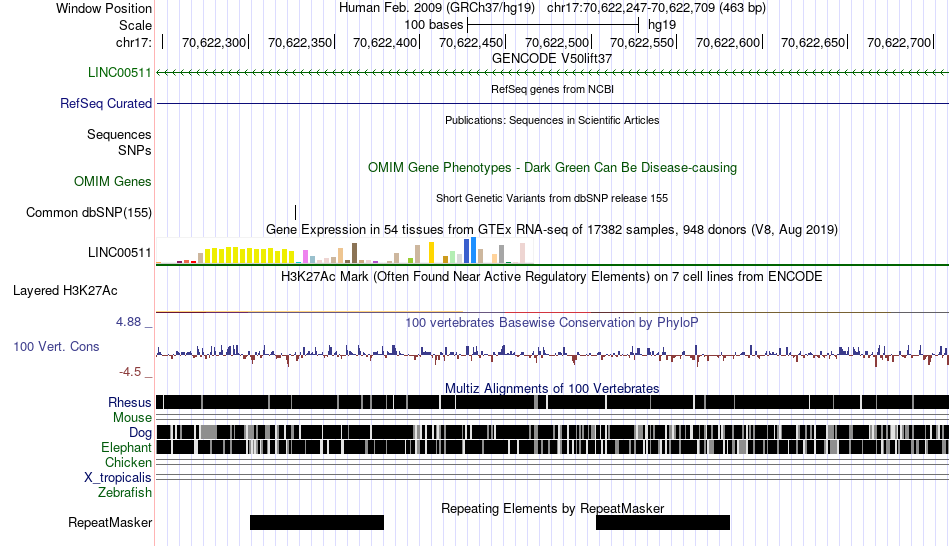Click the GTEx Gene Expression track title
The height and width of the screenshot is (546, 950).
click(552, 230)
